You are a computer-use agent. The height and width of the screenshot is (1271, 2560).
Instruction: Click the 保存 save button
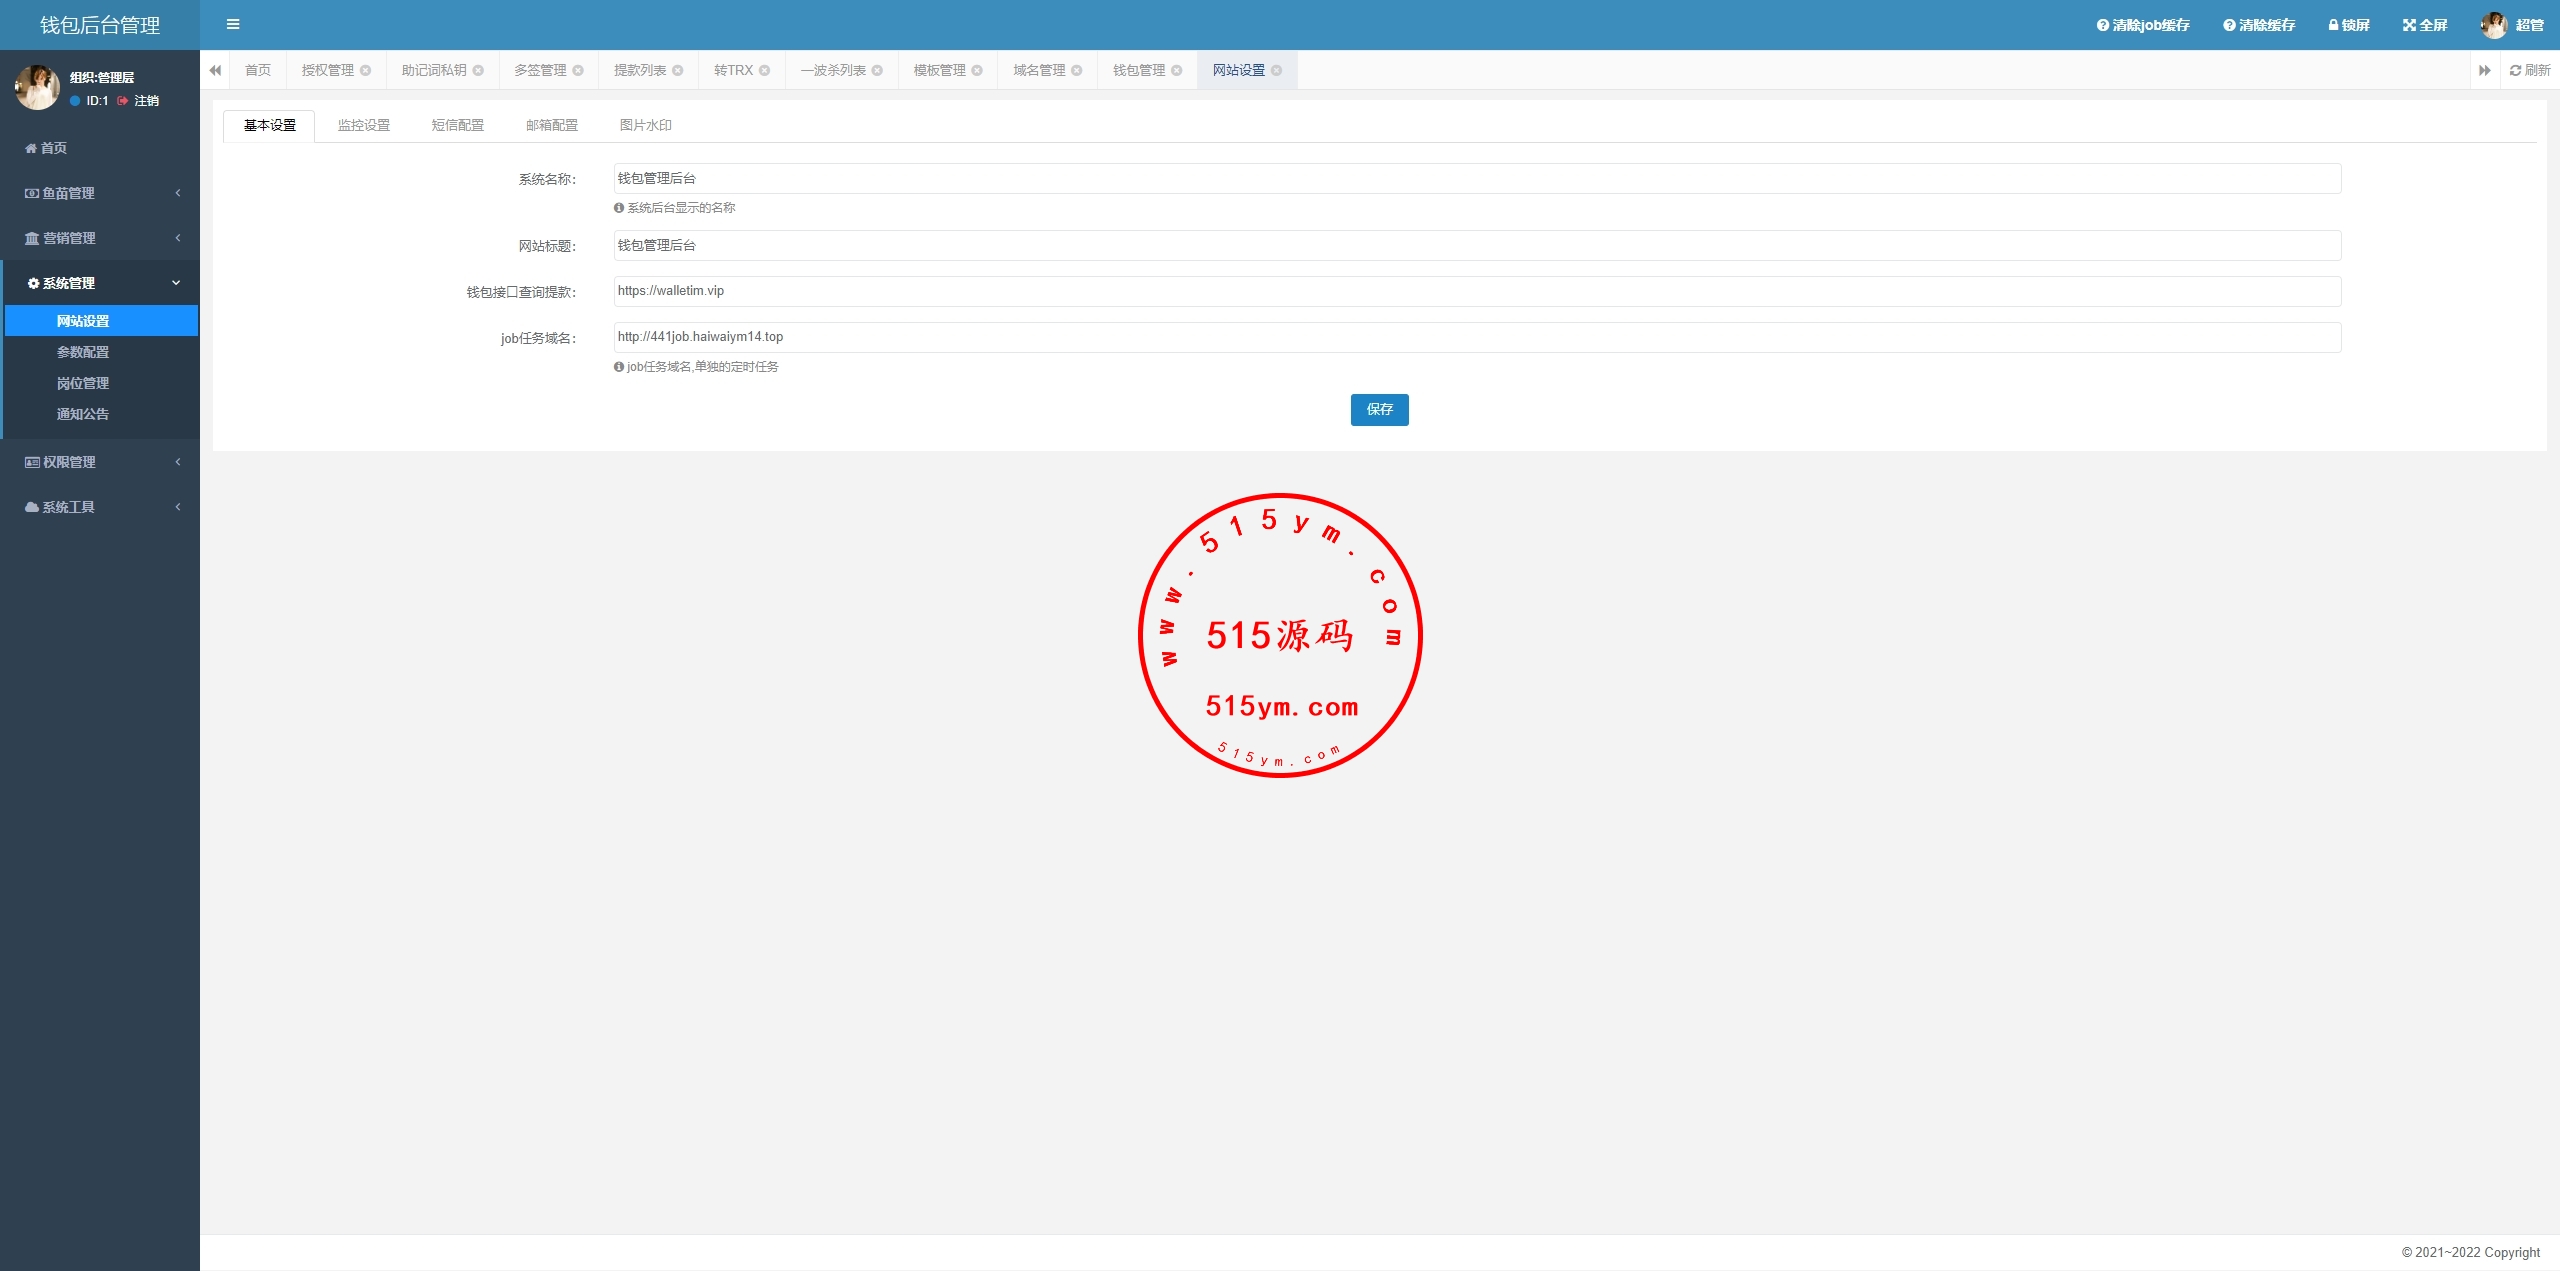1379,409
